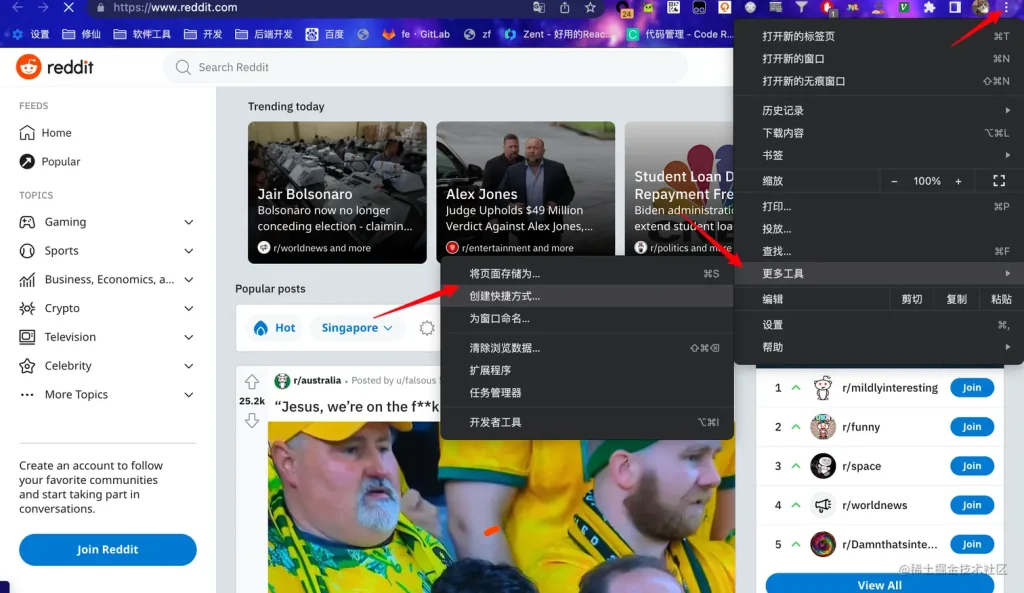Click the Celebrity star icon
Screen dimensions: 1024x593
[x=27, y=366]
